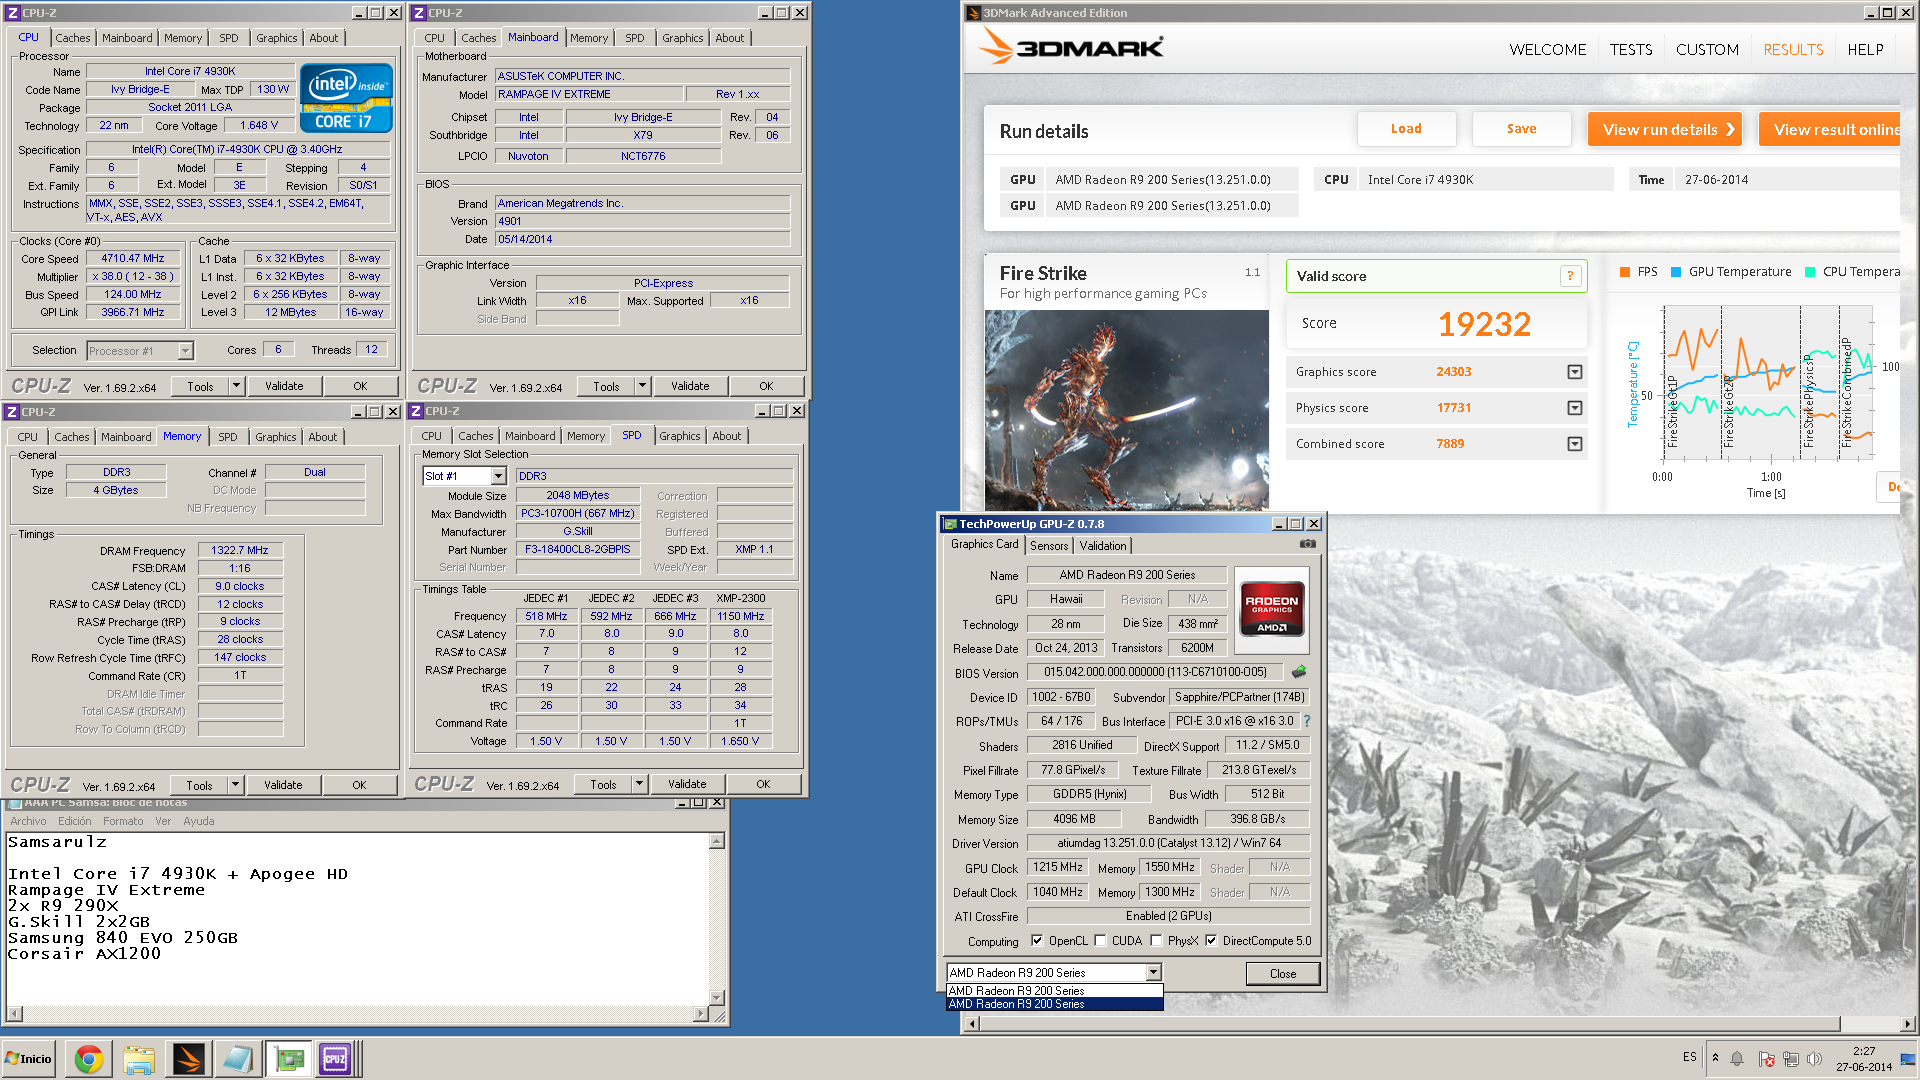
Task: Click the Notepad text area
Action: coord(358,918)
